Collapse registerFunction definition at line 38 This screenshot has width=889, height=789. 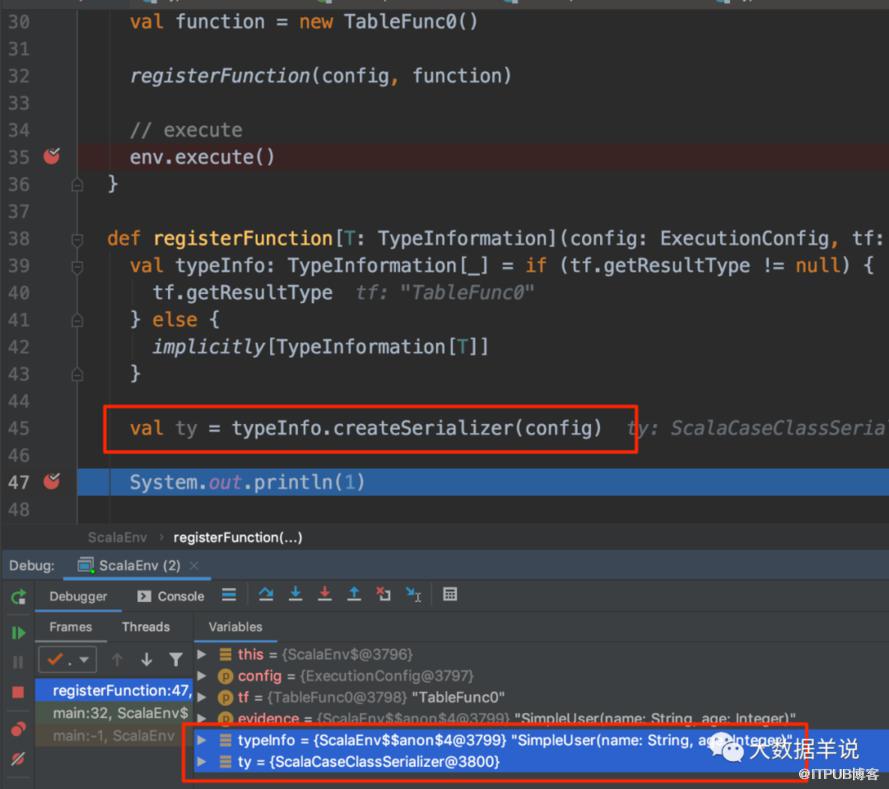(x=78, y=239)
